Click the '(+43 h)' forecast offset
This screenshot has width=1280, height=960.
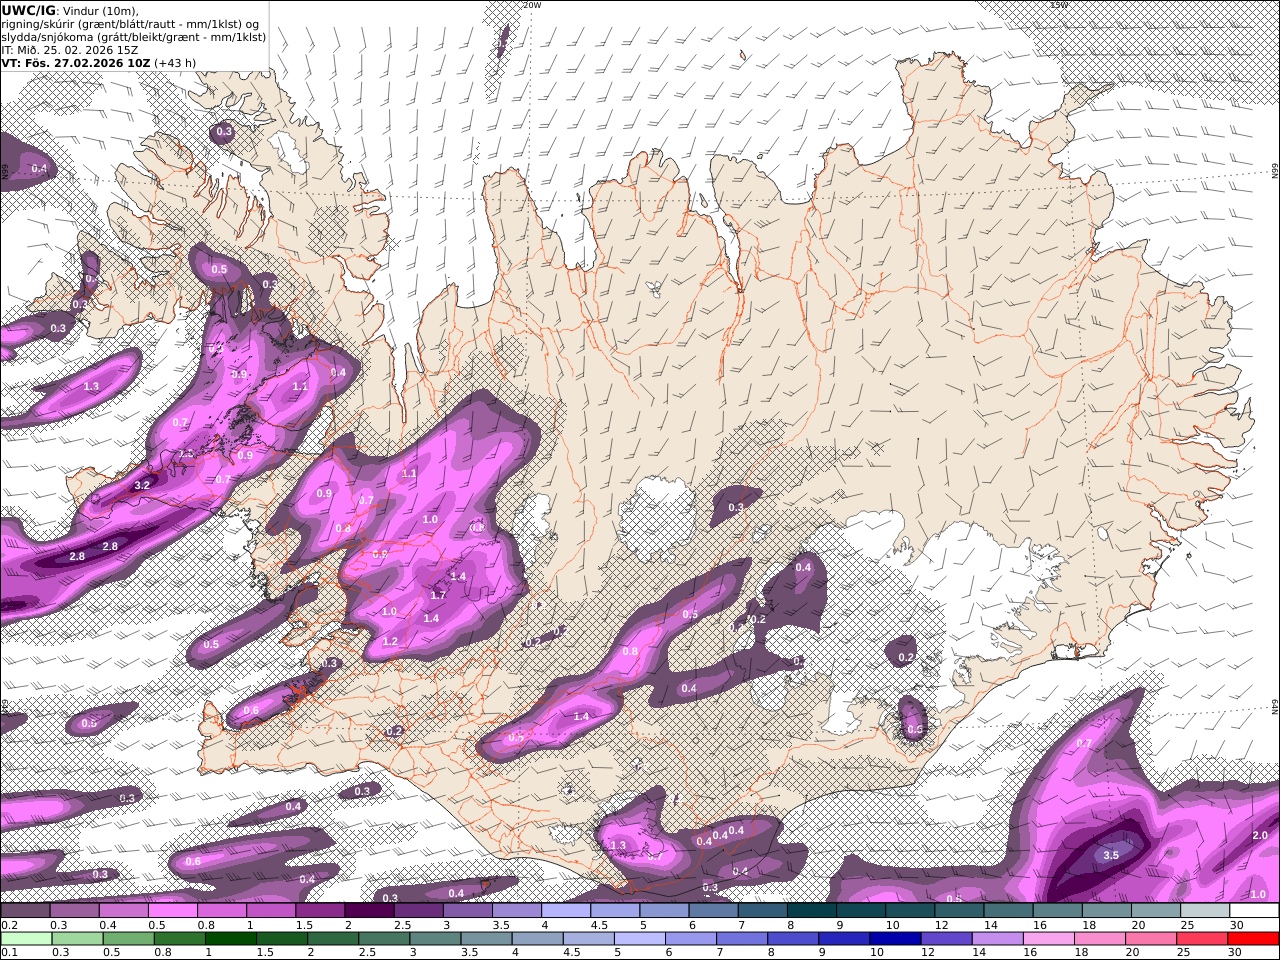[176, 63]
